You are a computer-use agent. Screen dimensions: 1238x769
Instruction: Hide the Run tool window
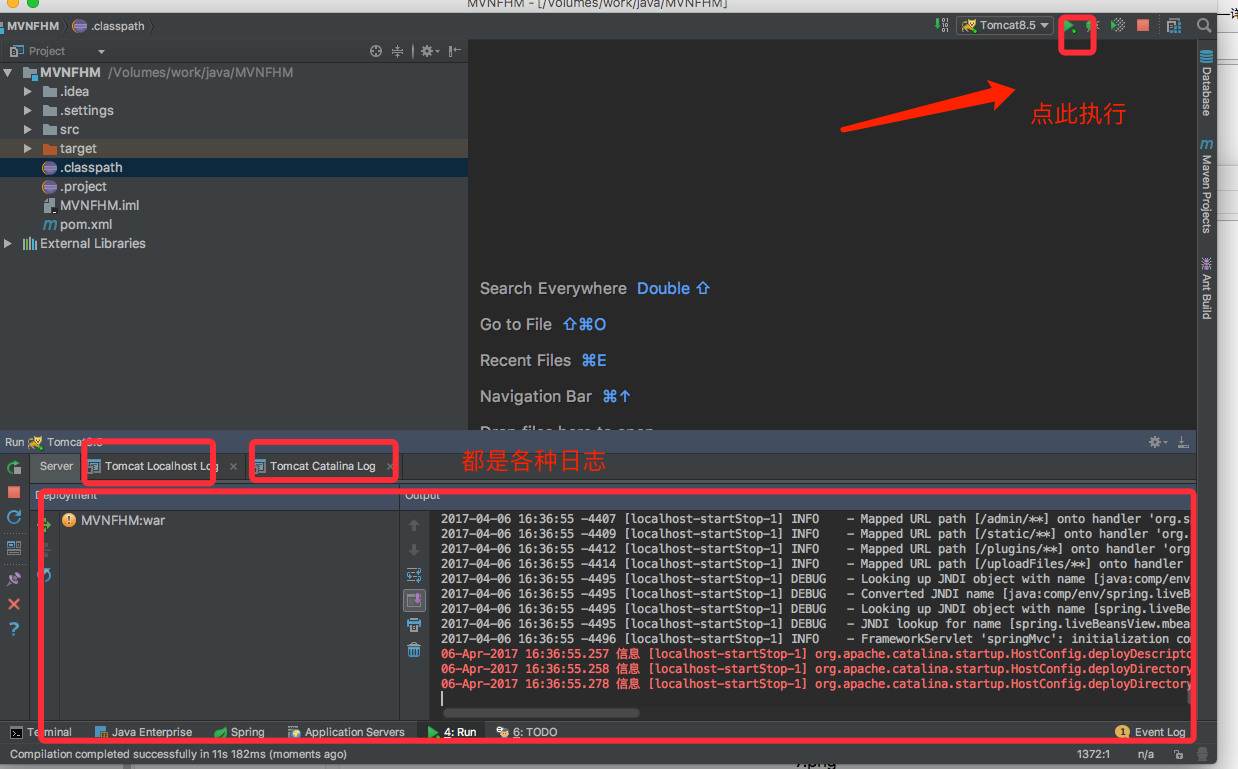[x=1183, y=442]
